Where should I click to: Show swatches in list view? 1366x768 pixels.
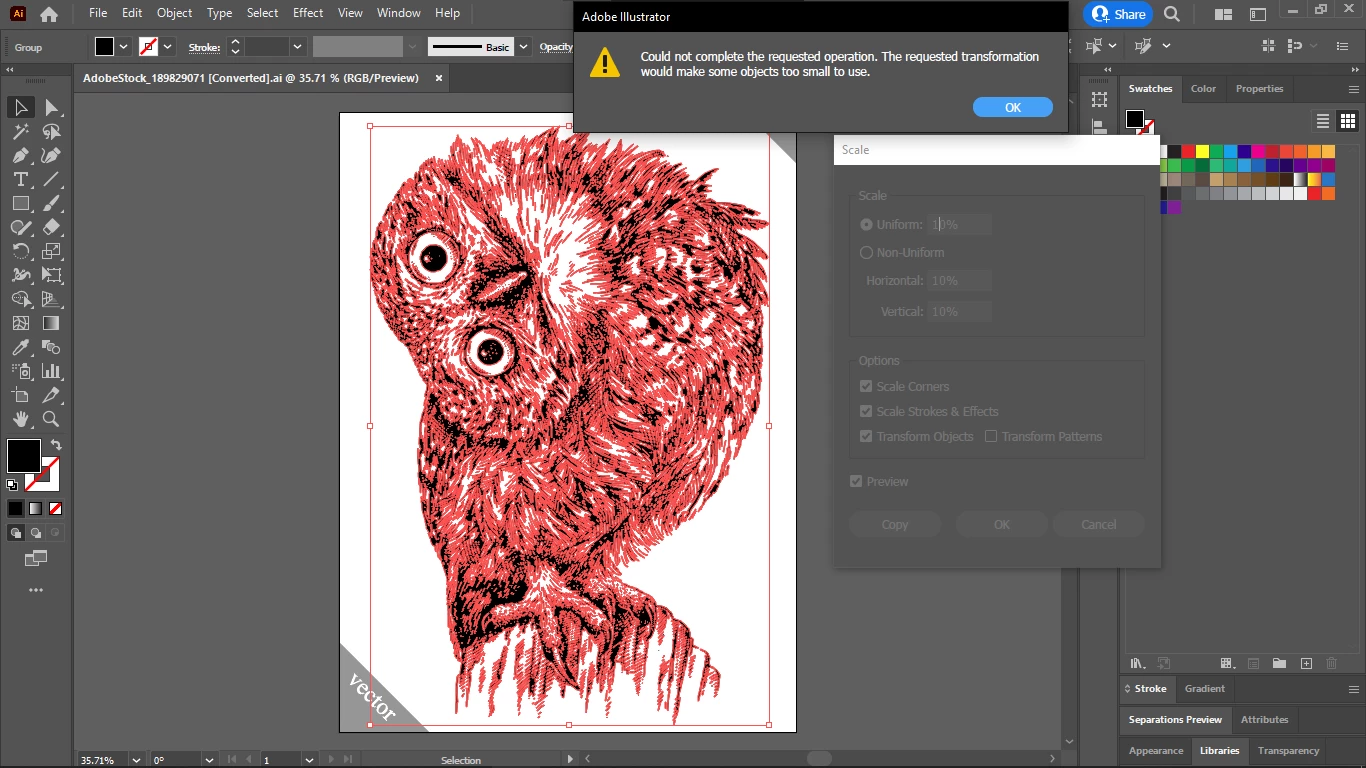1322,121
